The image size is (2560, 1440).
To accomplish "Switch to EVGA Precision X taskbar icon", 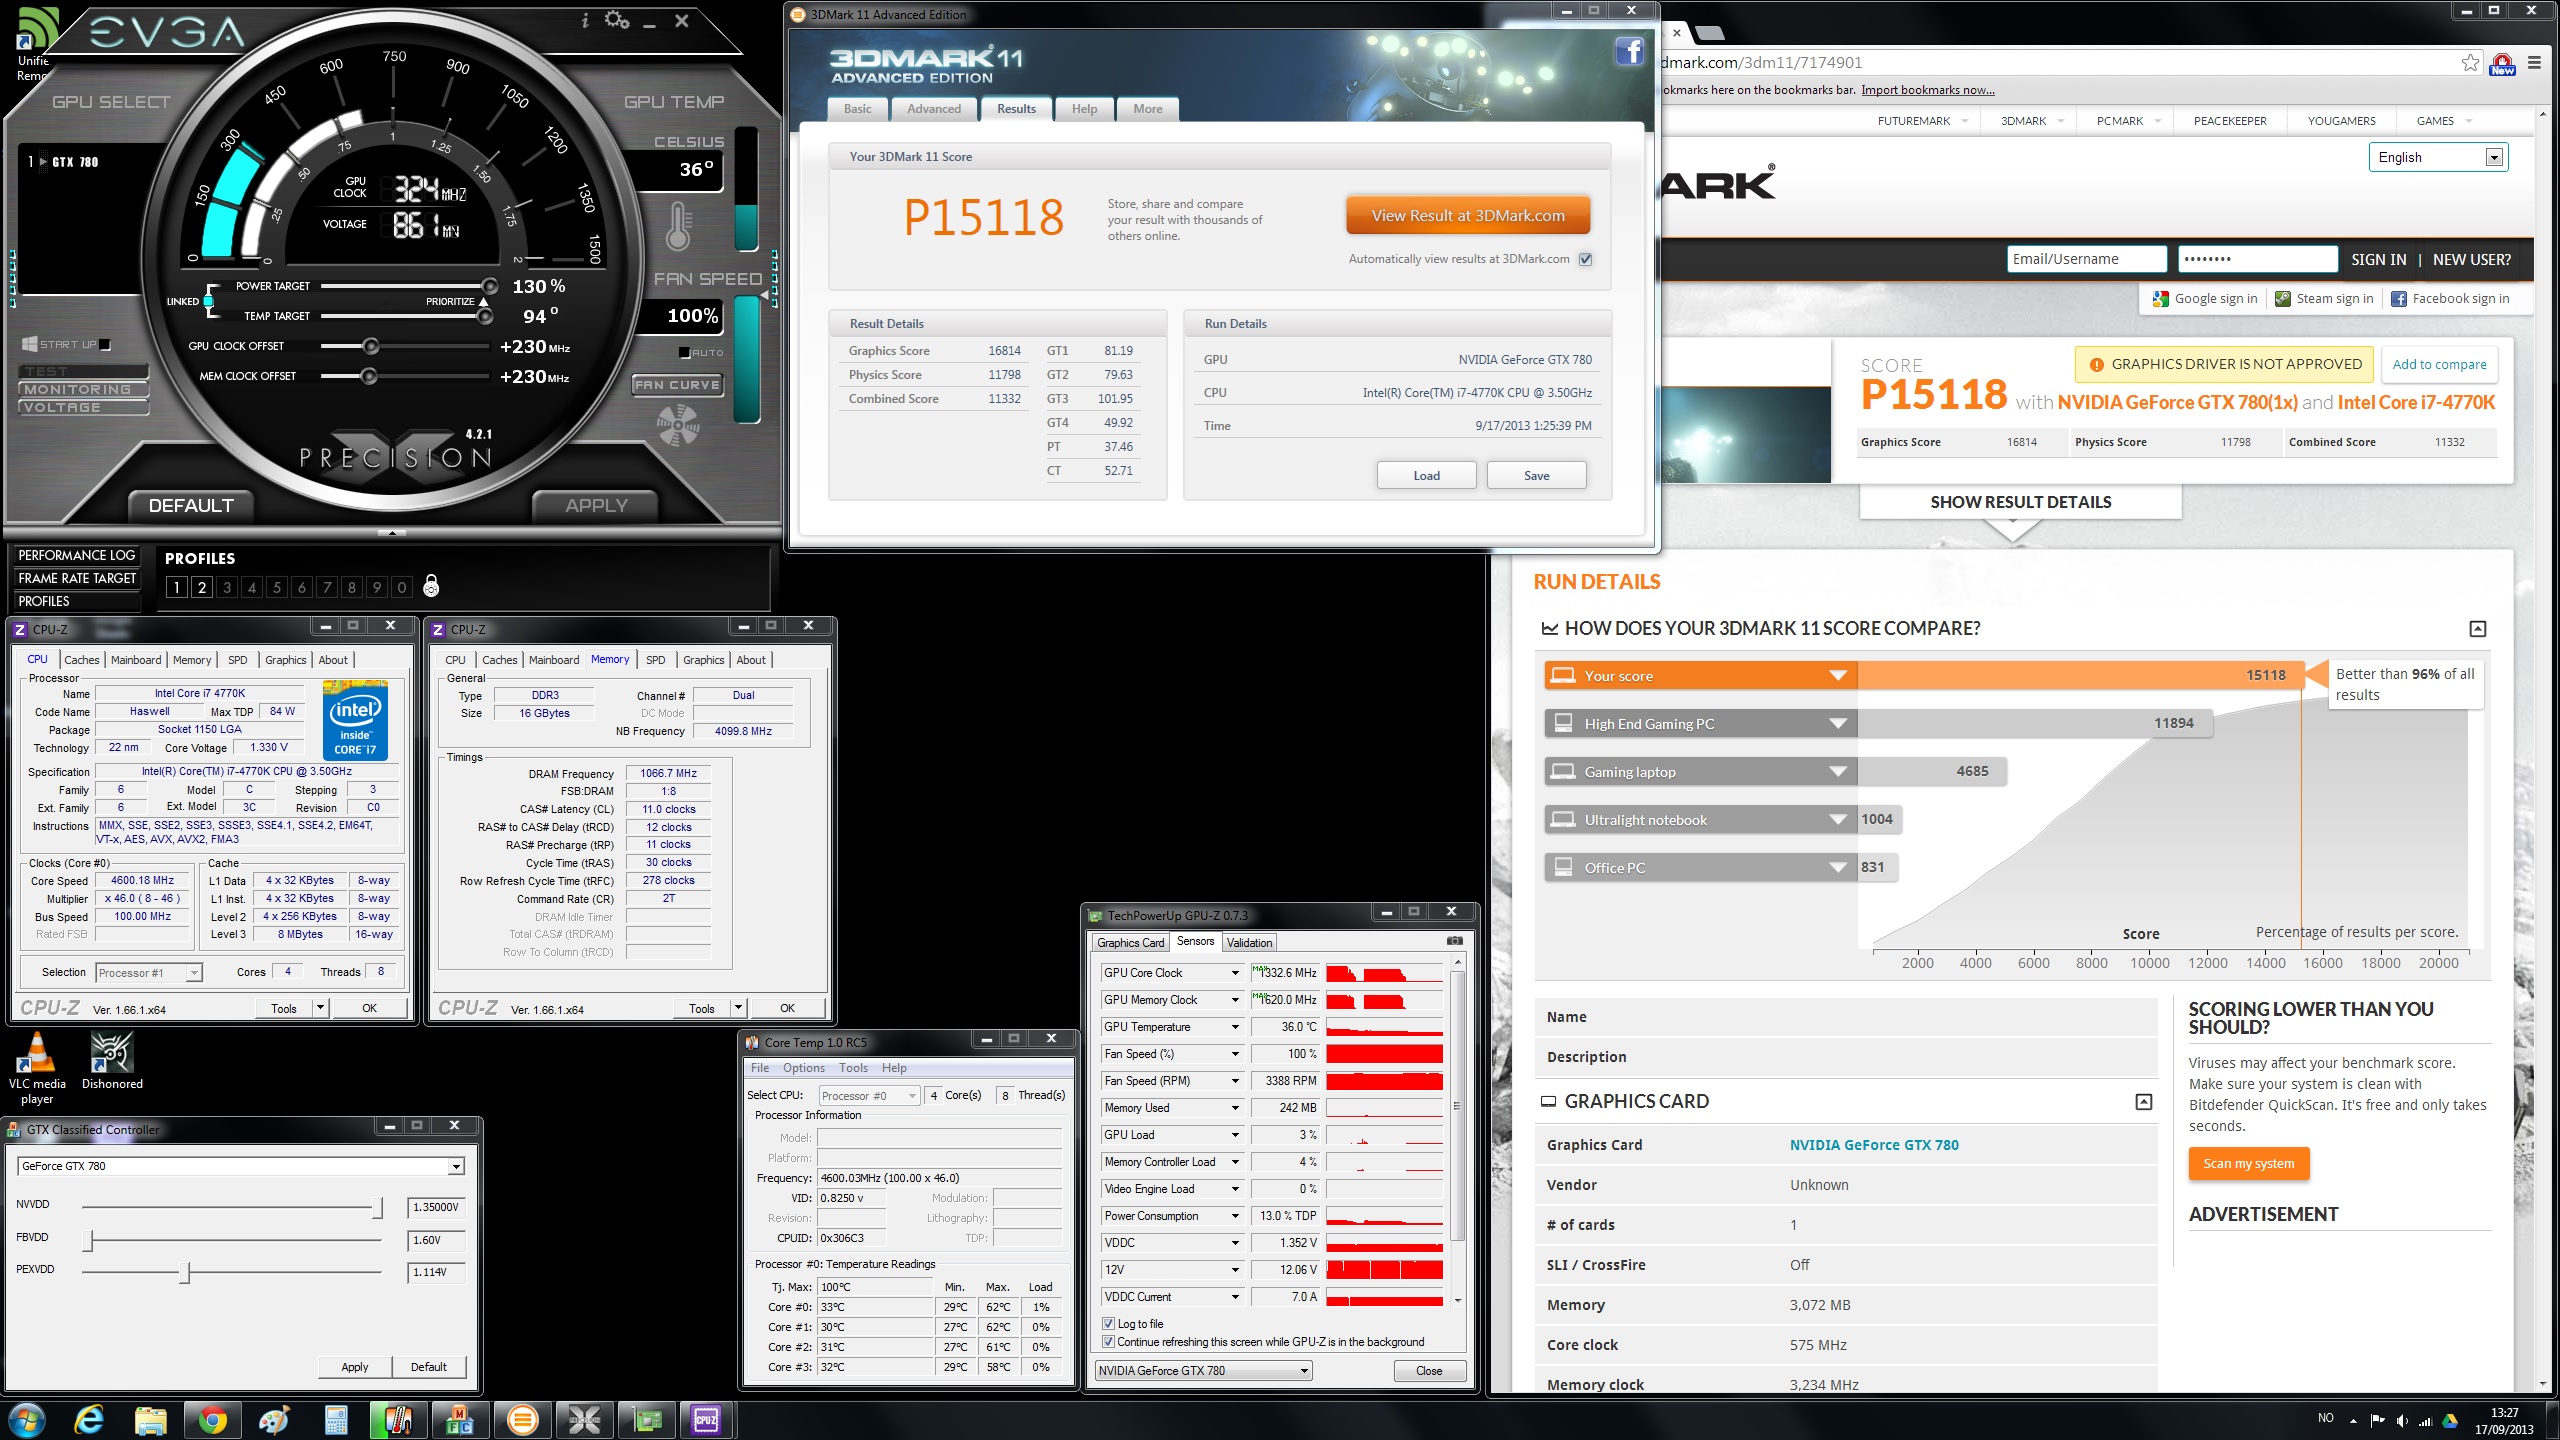I will pyautogui.click(x=584, y=1419).
